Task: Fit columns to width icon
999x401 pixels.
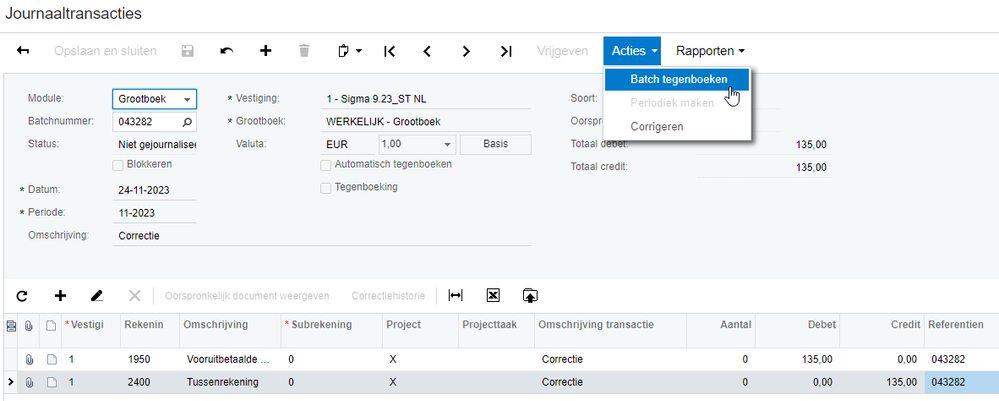Action: tap(456, 295)
